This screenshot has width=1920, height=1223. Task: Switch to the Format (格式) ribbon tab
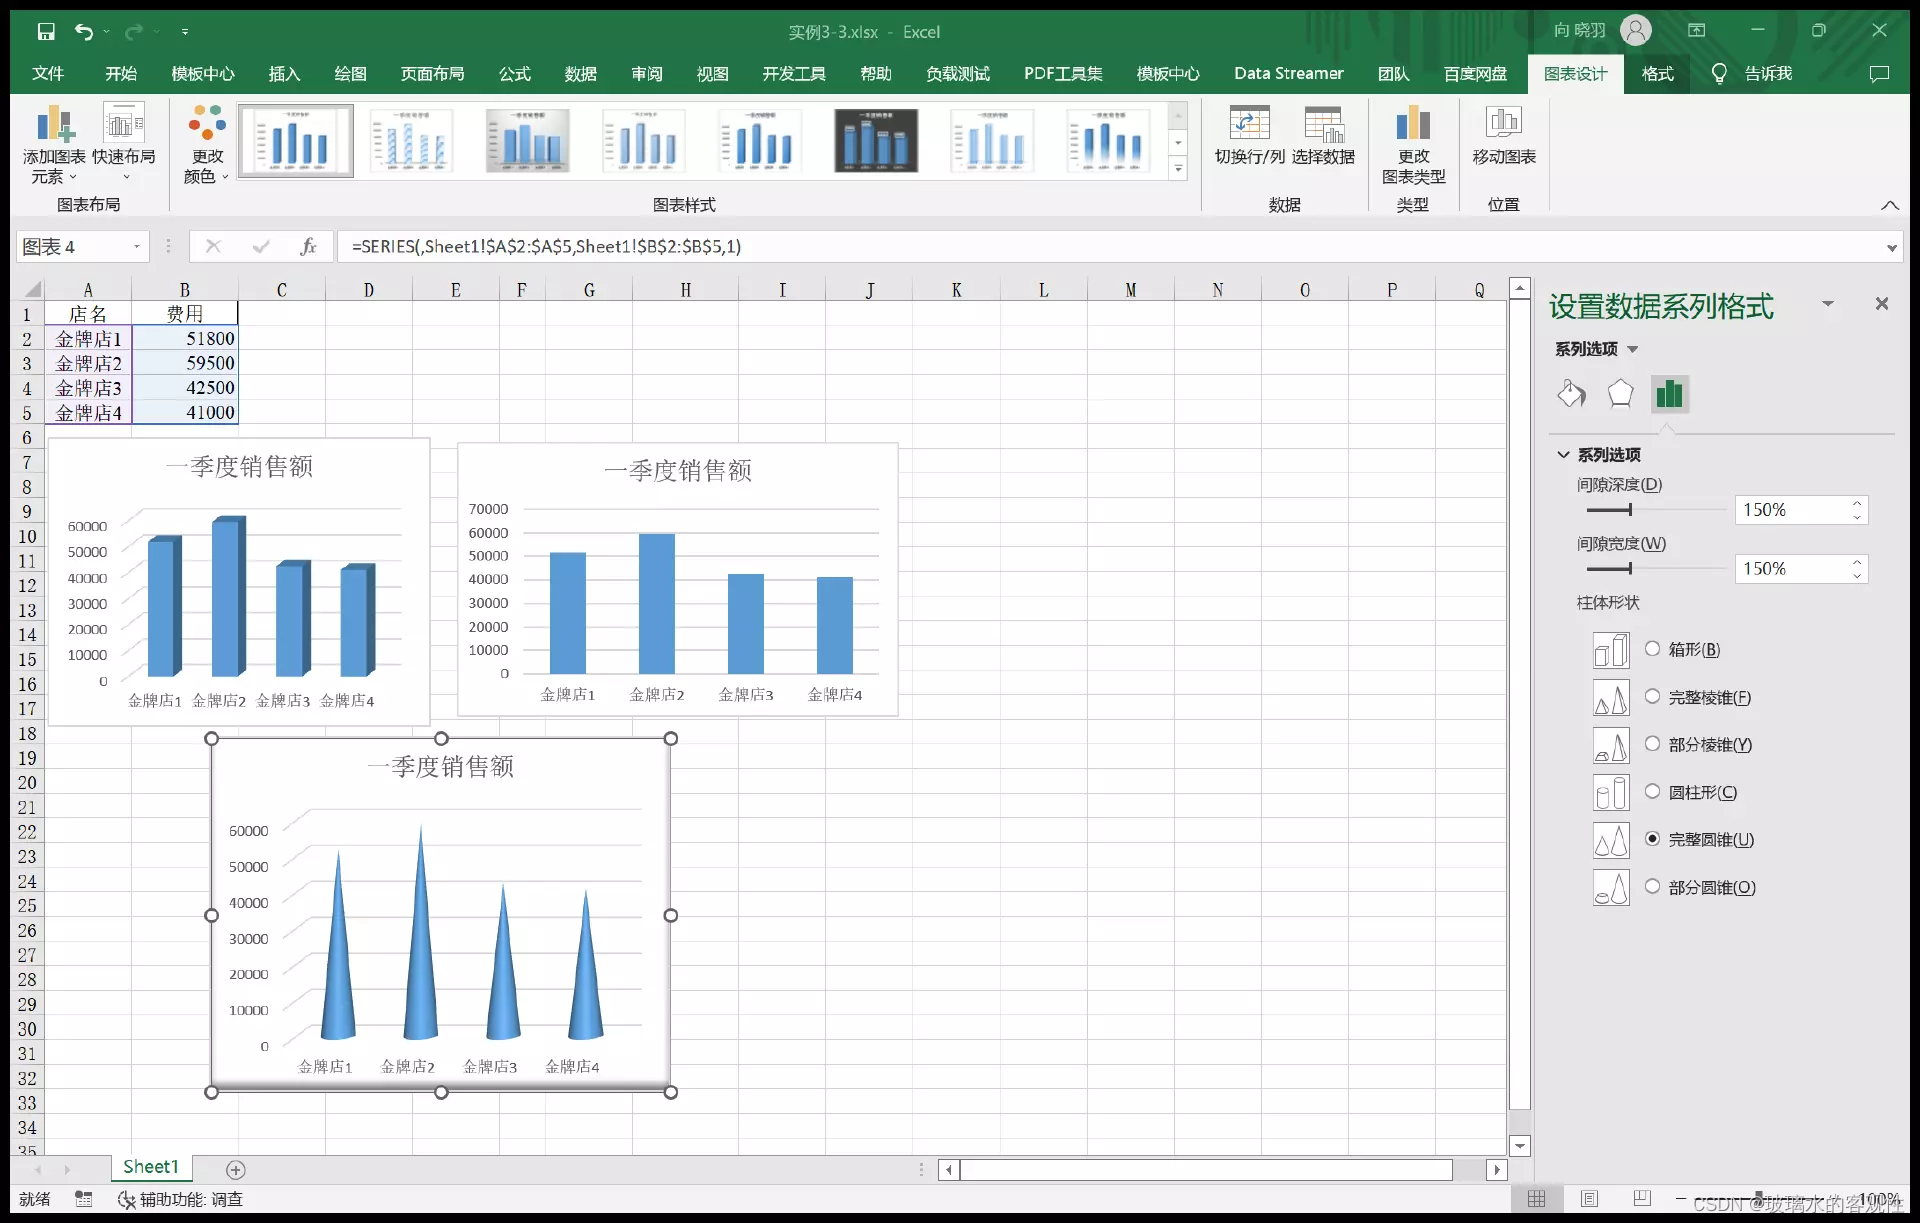click(x=1657, y=73)
